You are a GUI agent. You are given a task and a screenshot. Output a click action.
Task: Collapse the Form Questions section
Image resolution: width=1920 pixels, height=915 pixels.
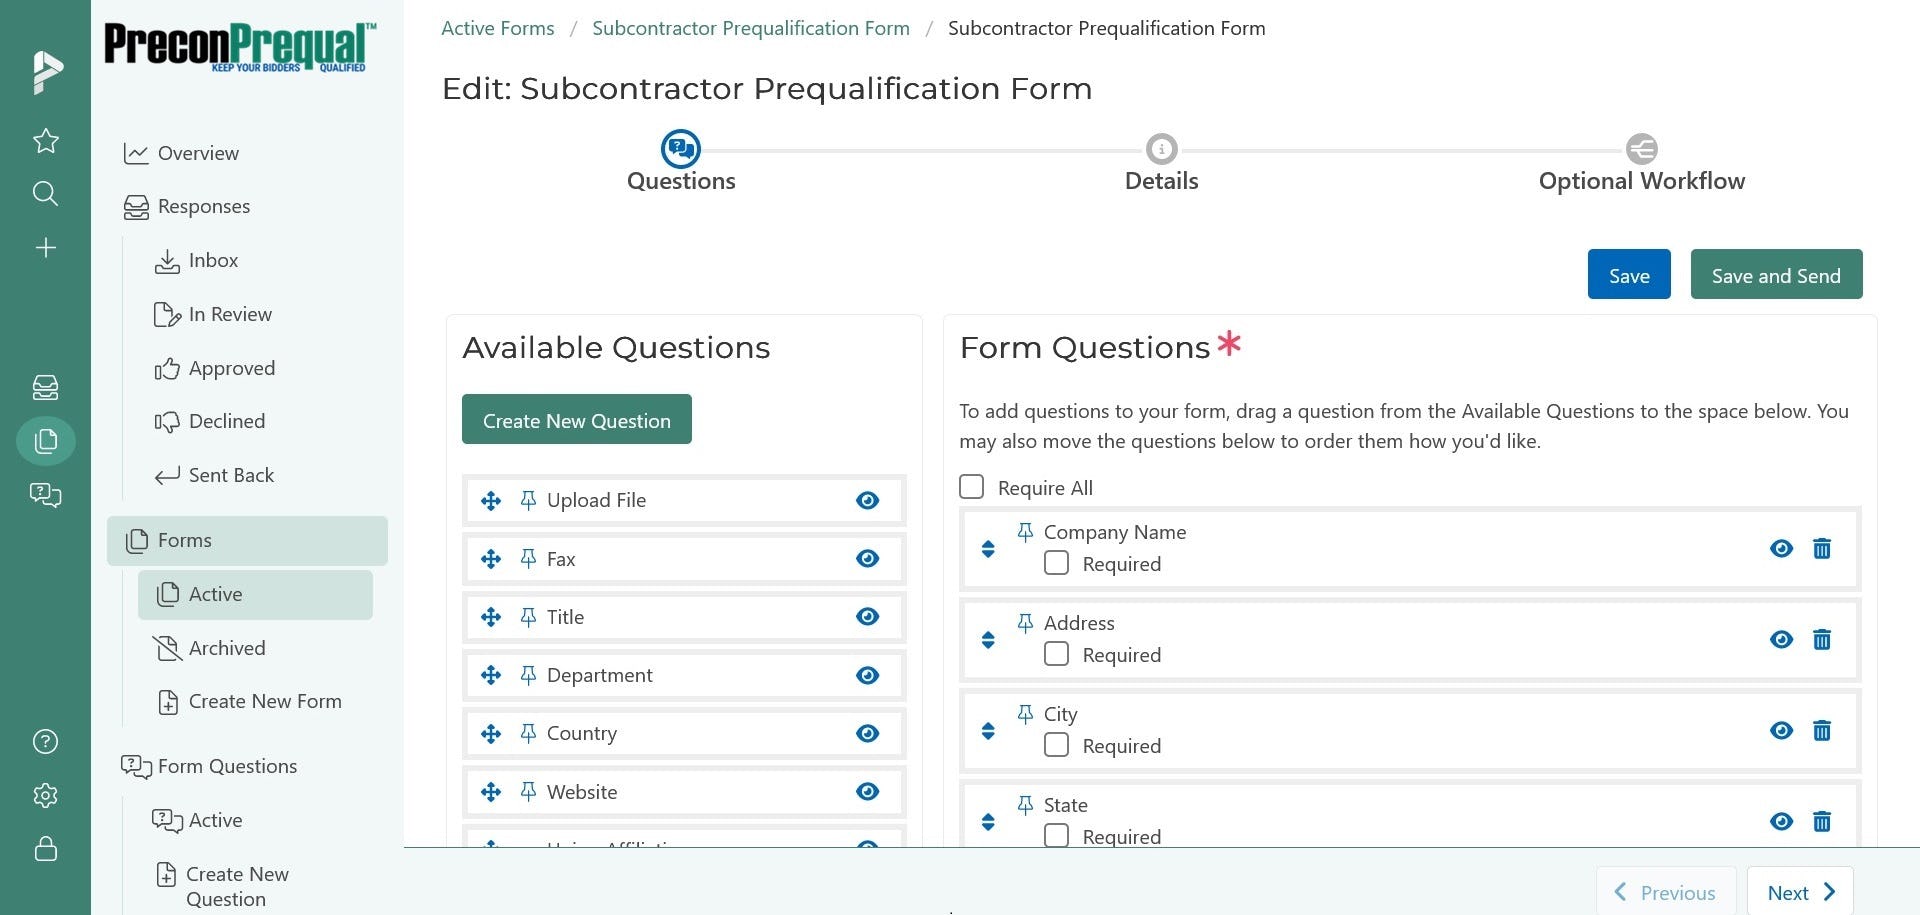coord(227,766)
